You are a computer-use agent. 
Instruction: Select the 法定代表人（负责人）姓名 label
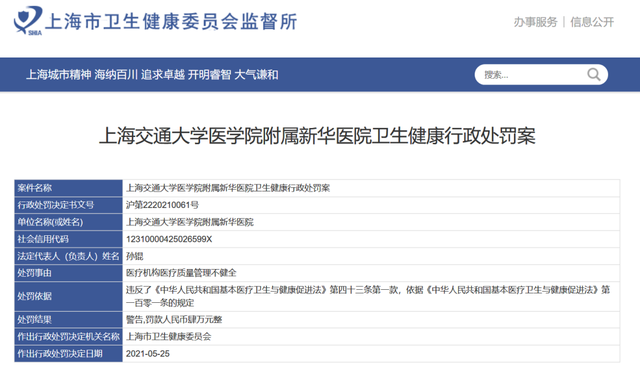(x=68, y=256)
